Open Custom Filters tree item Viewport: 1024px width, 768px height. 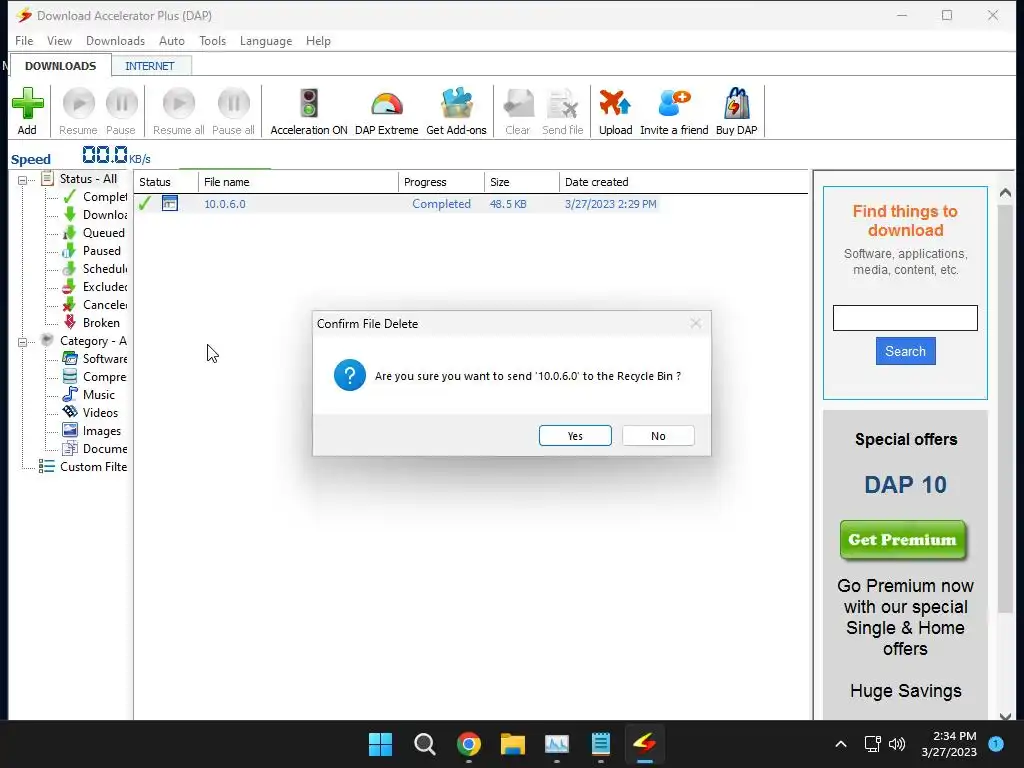click(83, 467)
